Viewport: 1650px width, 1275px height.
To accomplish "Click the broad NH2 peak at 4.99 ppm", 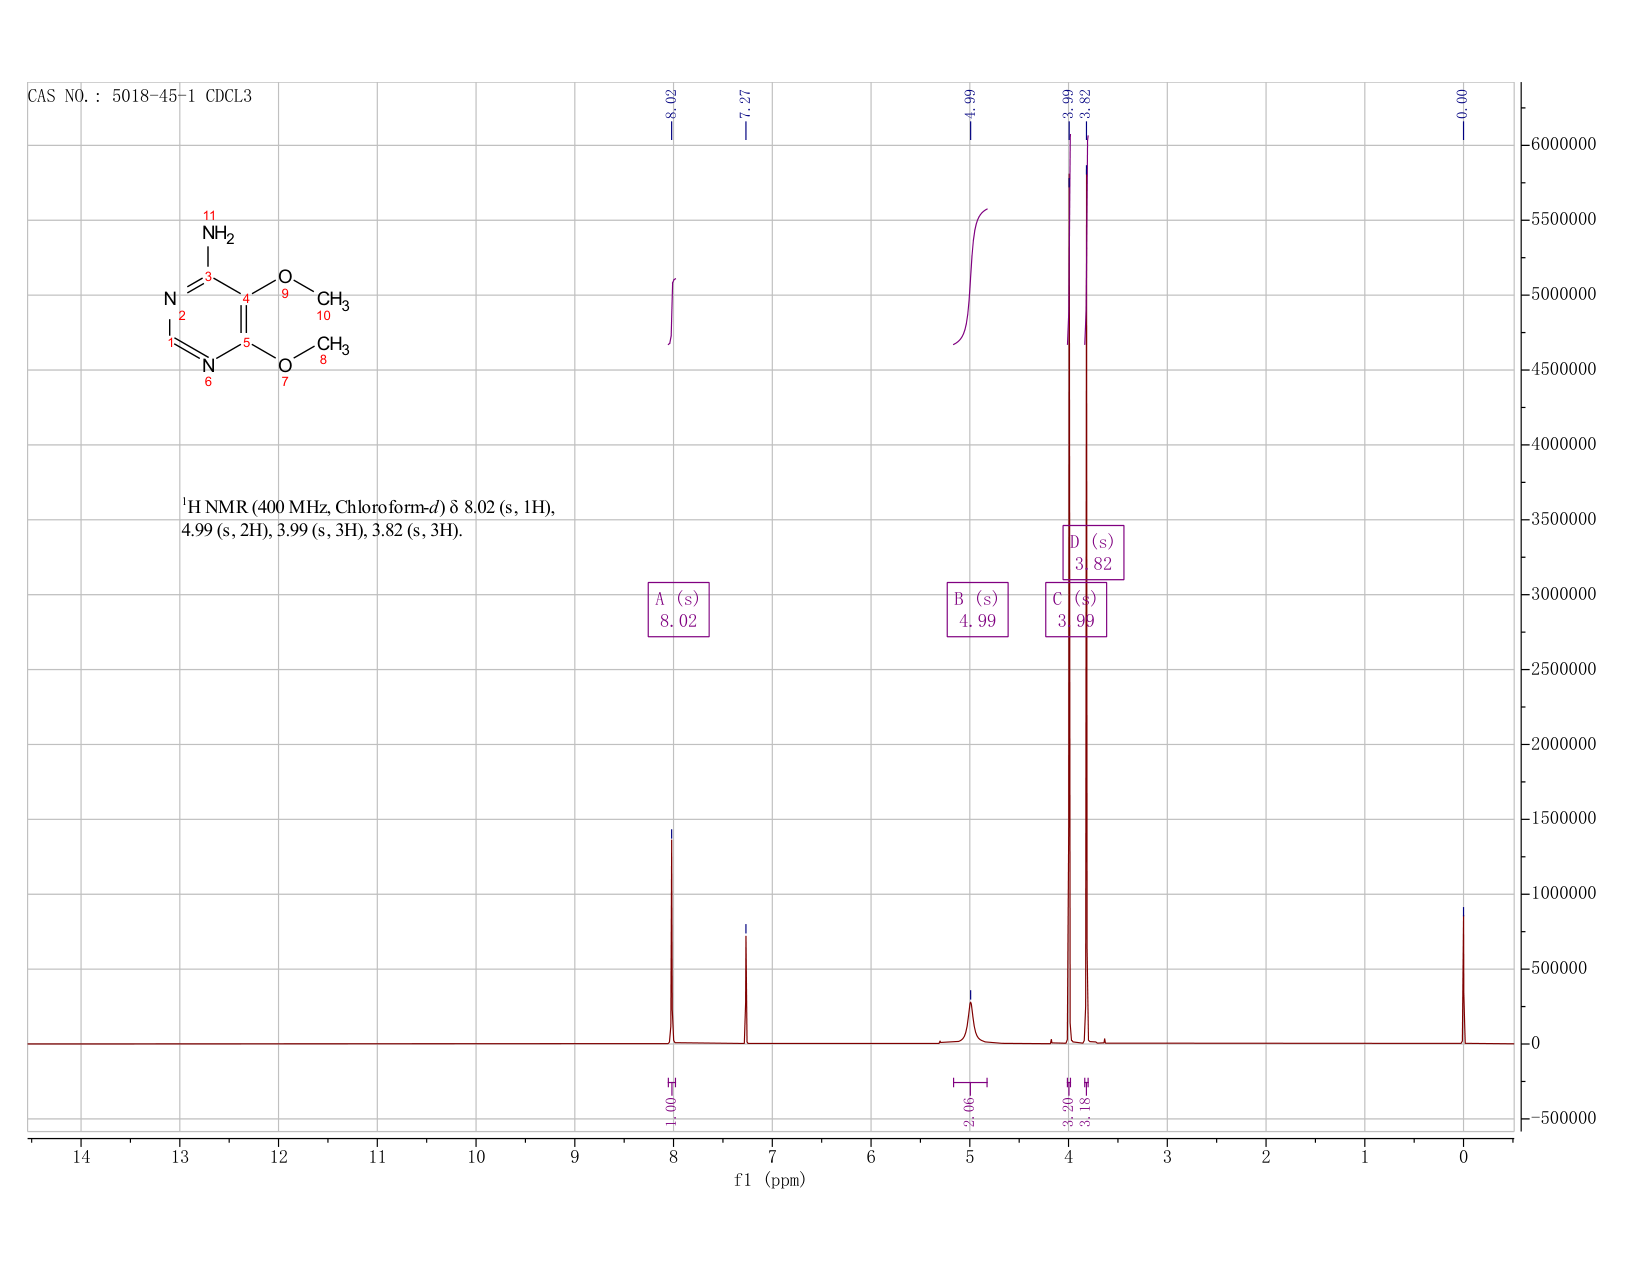I will [x=970, y=1022].
